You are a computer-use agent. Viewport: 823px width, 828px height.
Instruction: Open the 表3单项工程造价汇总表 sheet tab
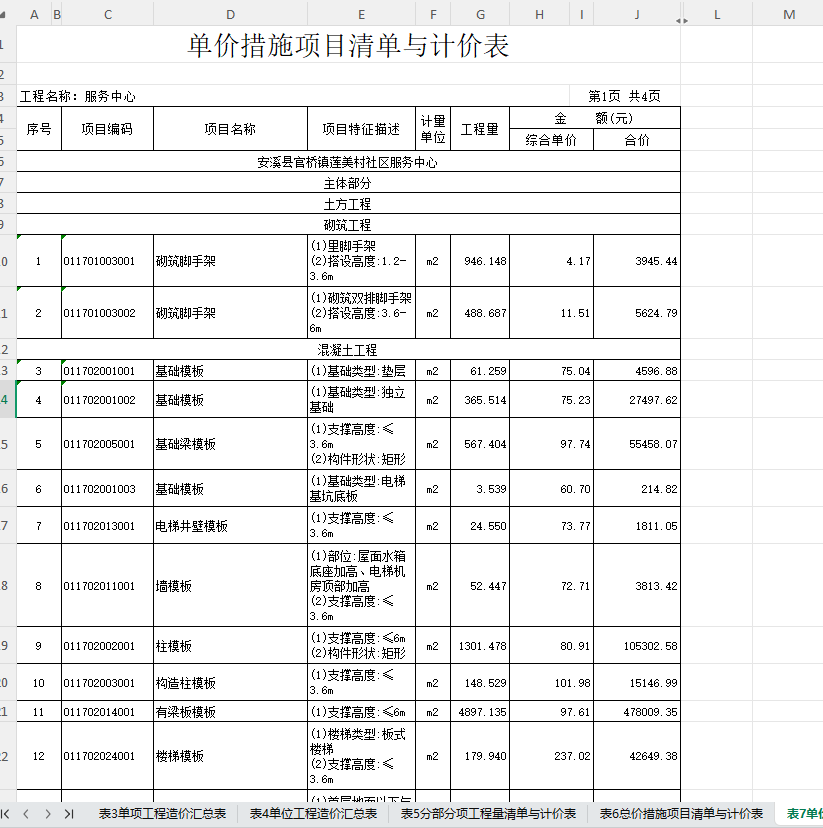163,814
